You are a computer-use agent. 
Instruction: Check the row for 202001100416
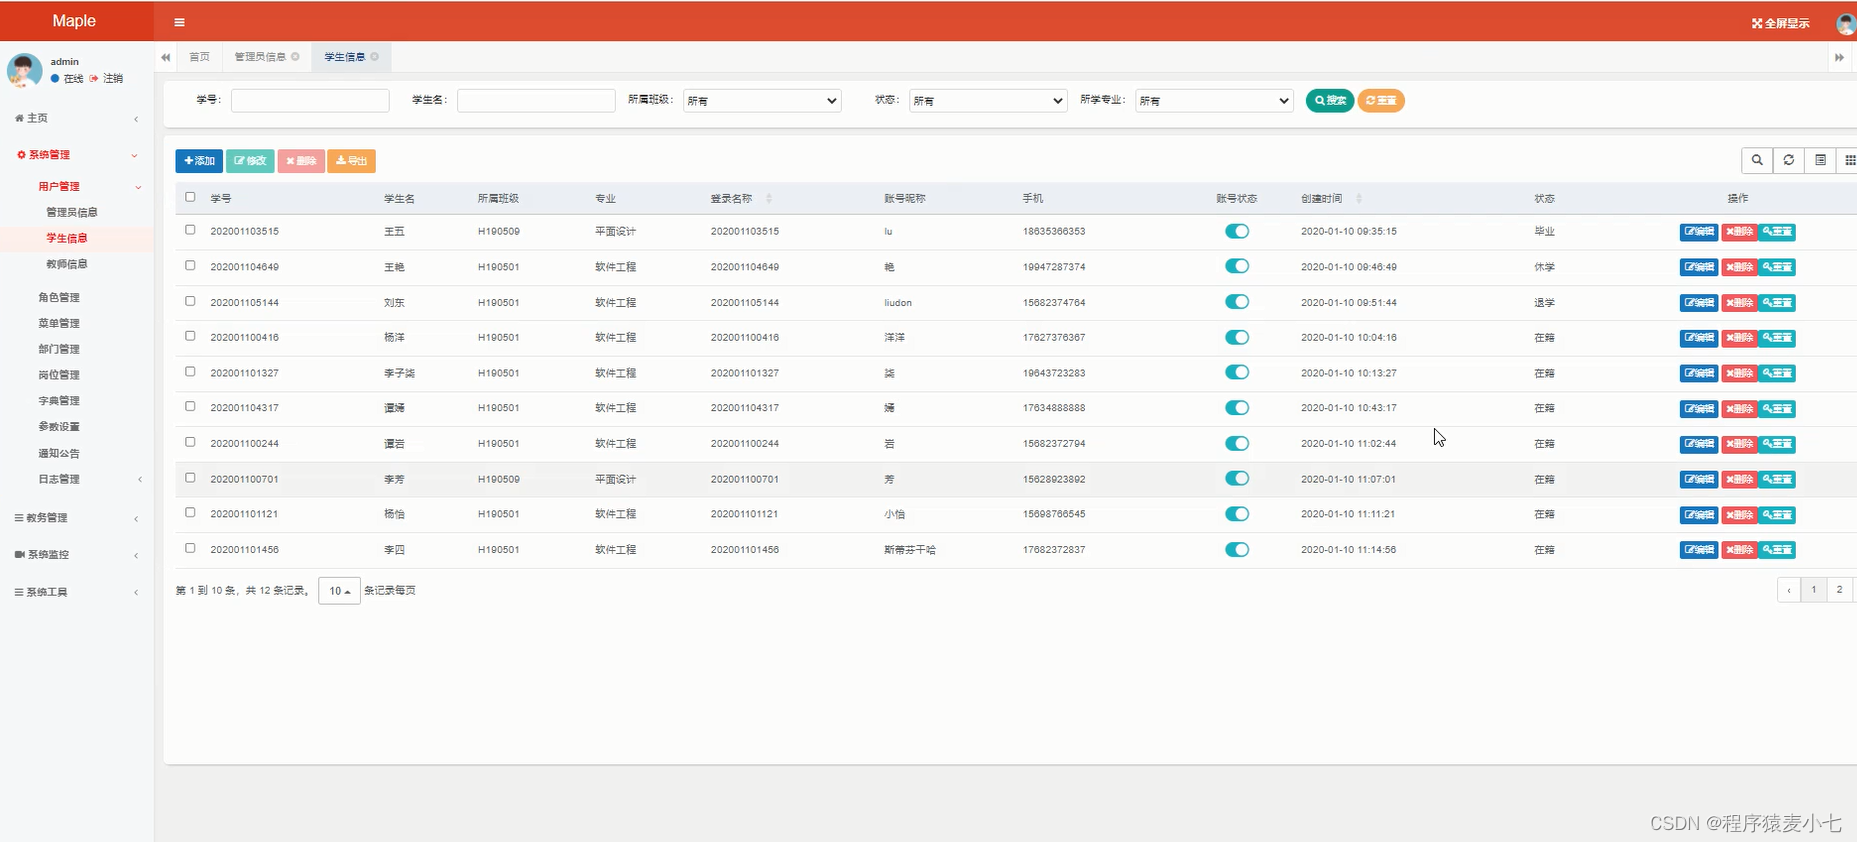[x=190, y=336]
